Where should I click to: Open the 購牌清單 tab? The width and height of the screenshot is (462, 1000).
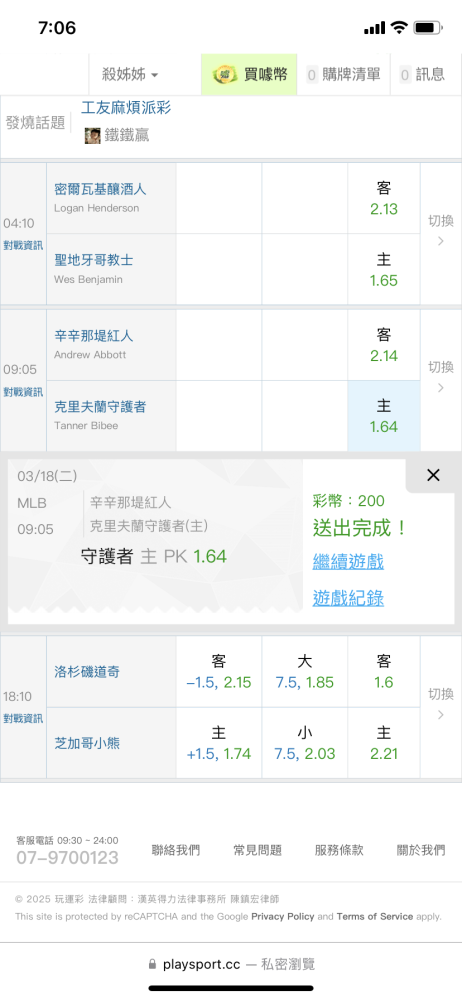[343, 75]
